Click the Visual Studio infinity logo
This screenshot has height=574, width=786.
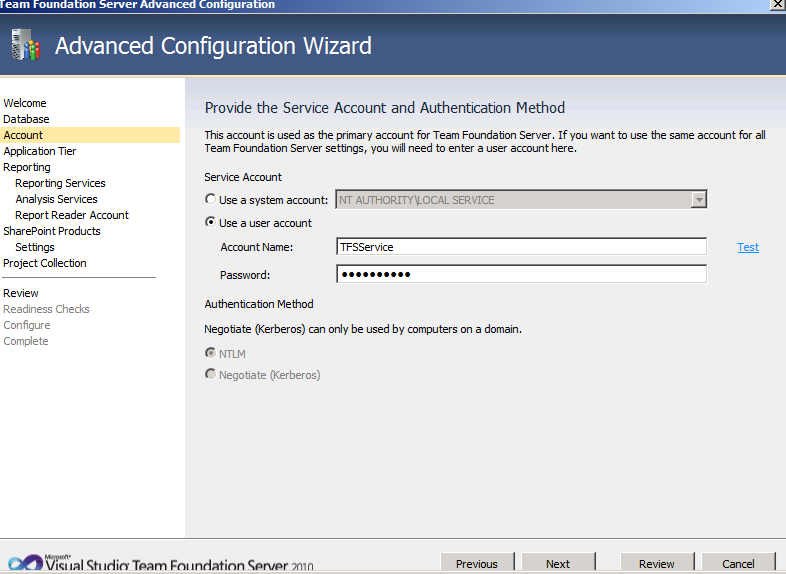pyautogui.click(x=26, y=563)
